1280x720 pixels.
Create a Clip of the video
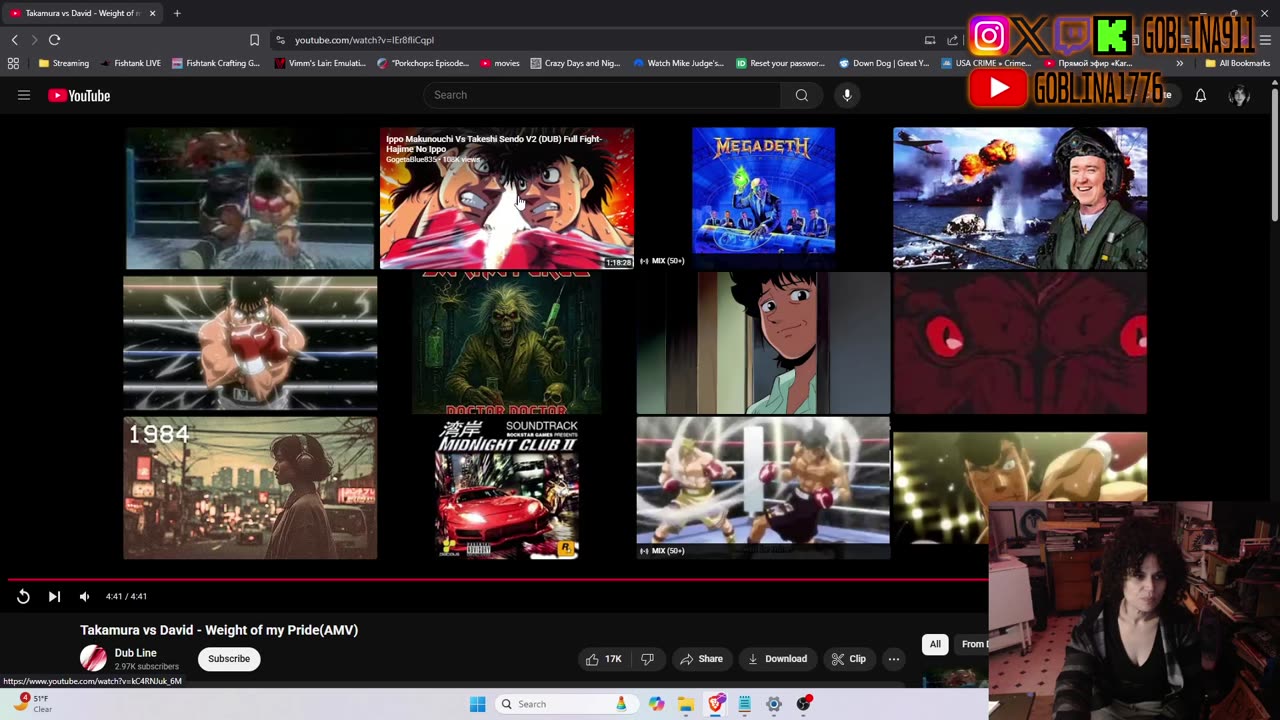tap(848, 659)
